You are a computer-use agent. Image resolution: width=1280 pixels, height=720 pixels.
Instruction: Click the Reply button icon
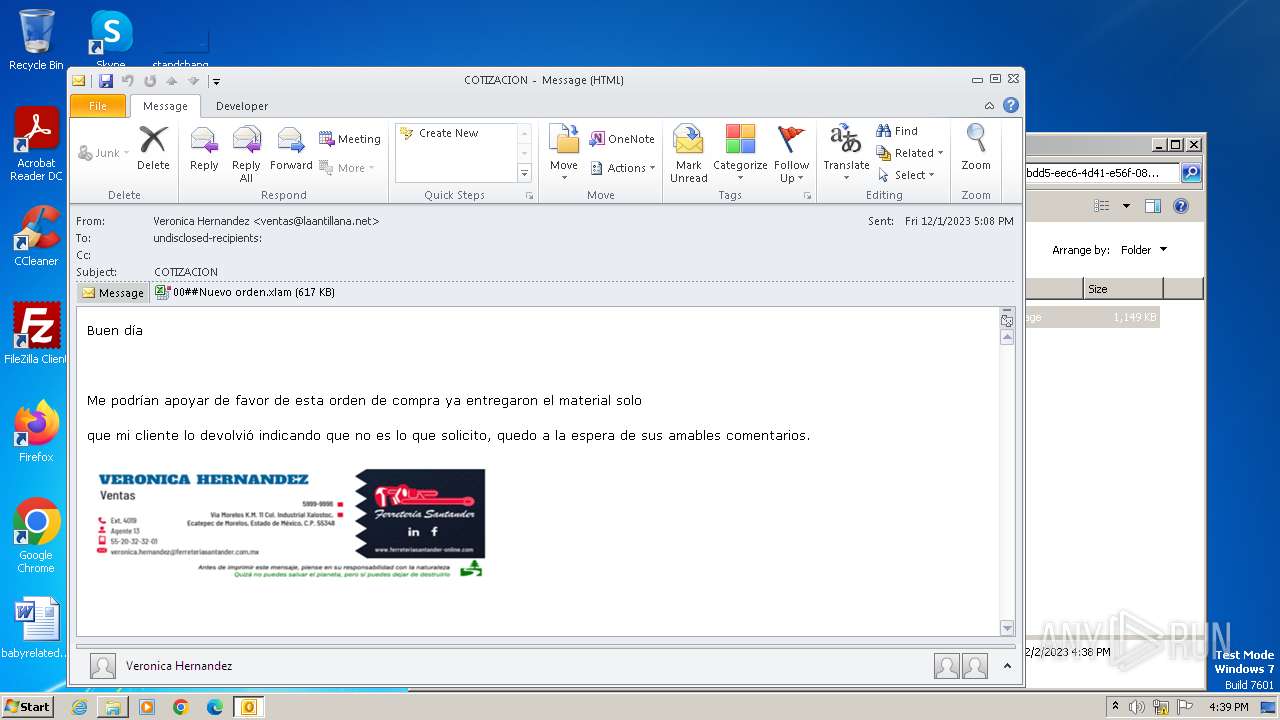[x=204, y=148]
